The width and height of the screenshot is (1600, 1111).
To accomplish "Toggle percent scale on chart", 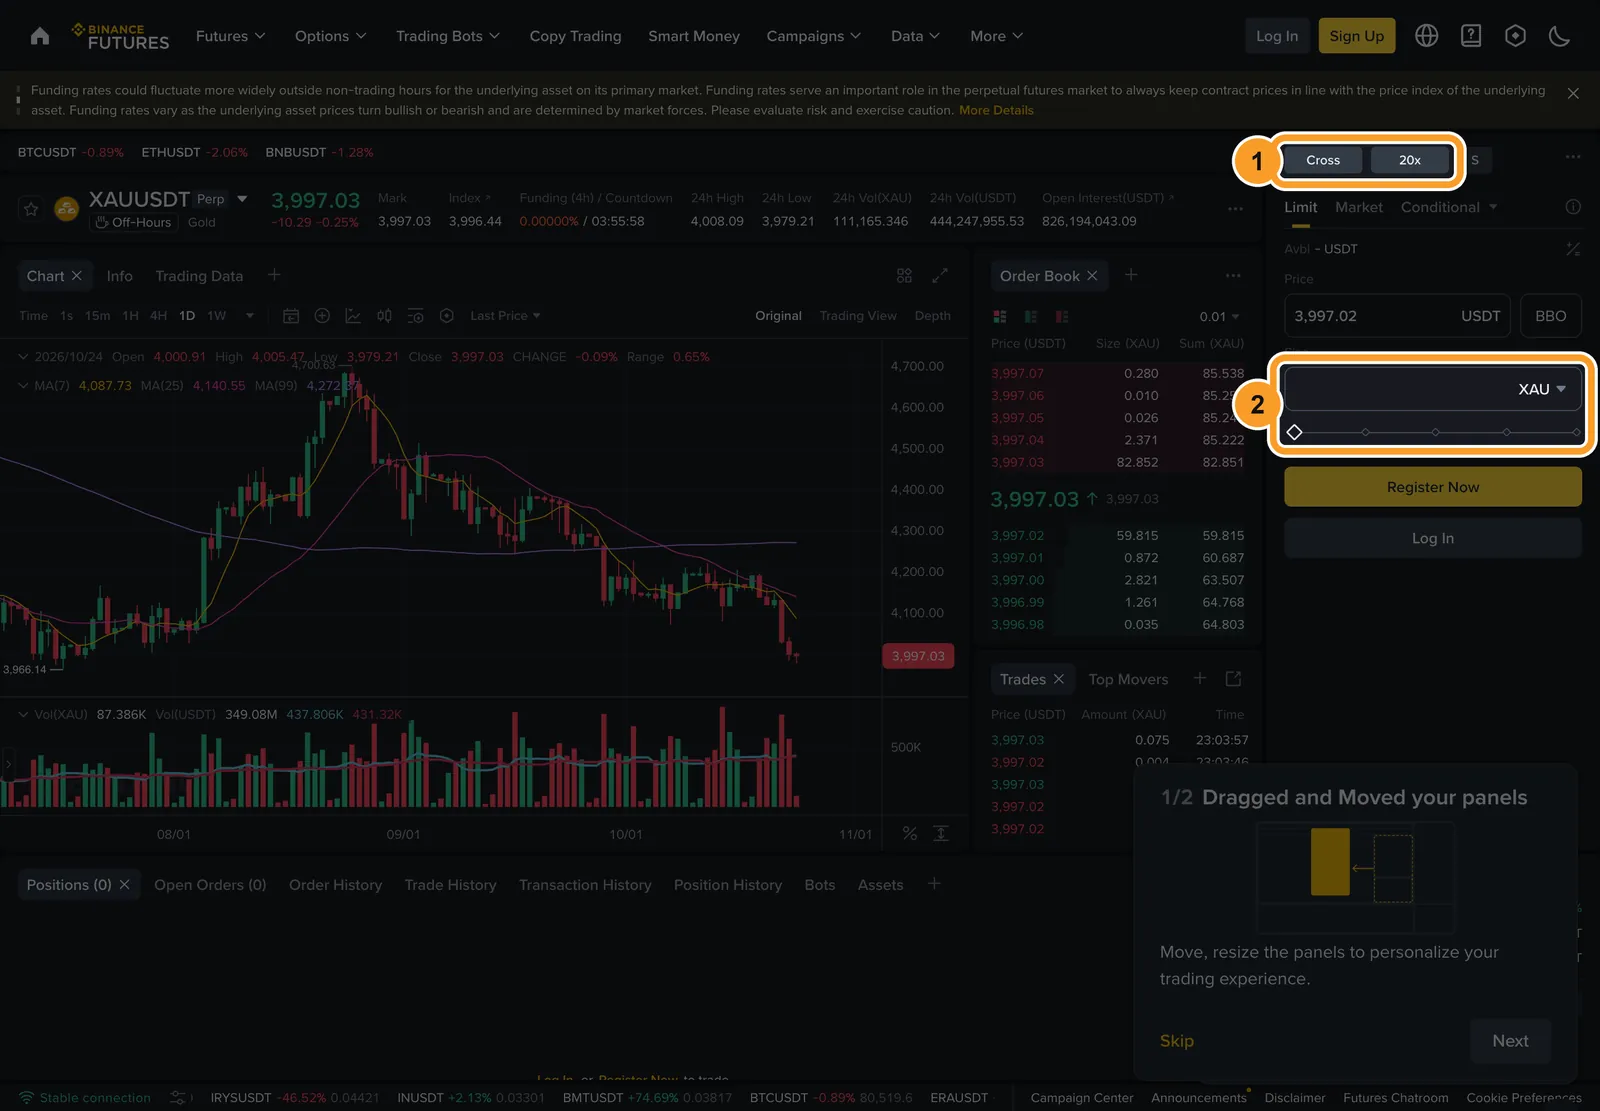I will (910, 833).
